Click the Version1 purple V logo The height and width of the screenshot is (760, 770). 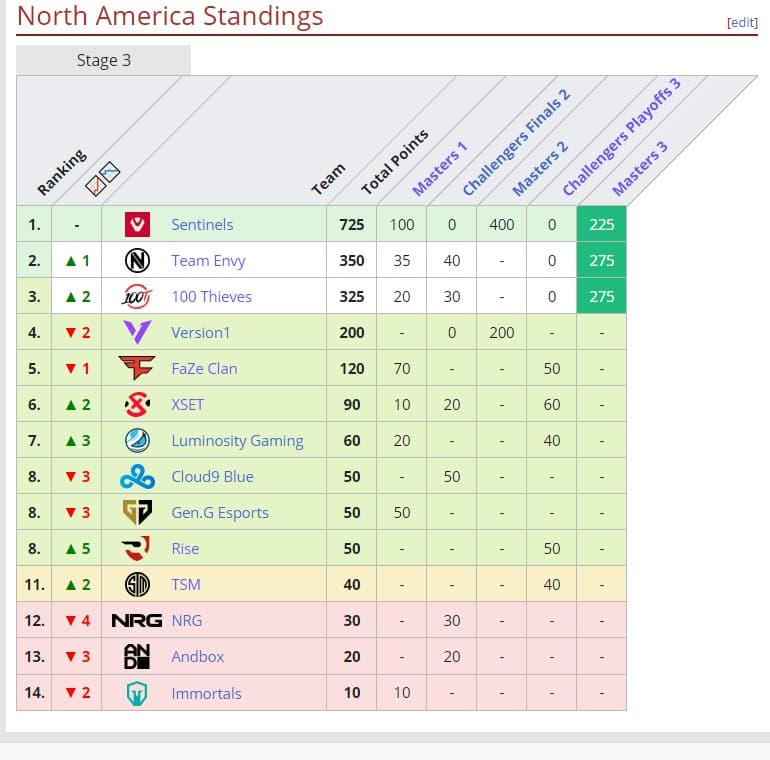[x=137, y=332]
